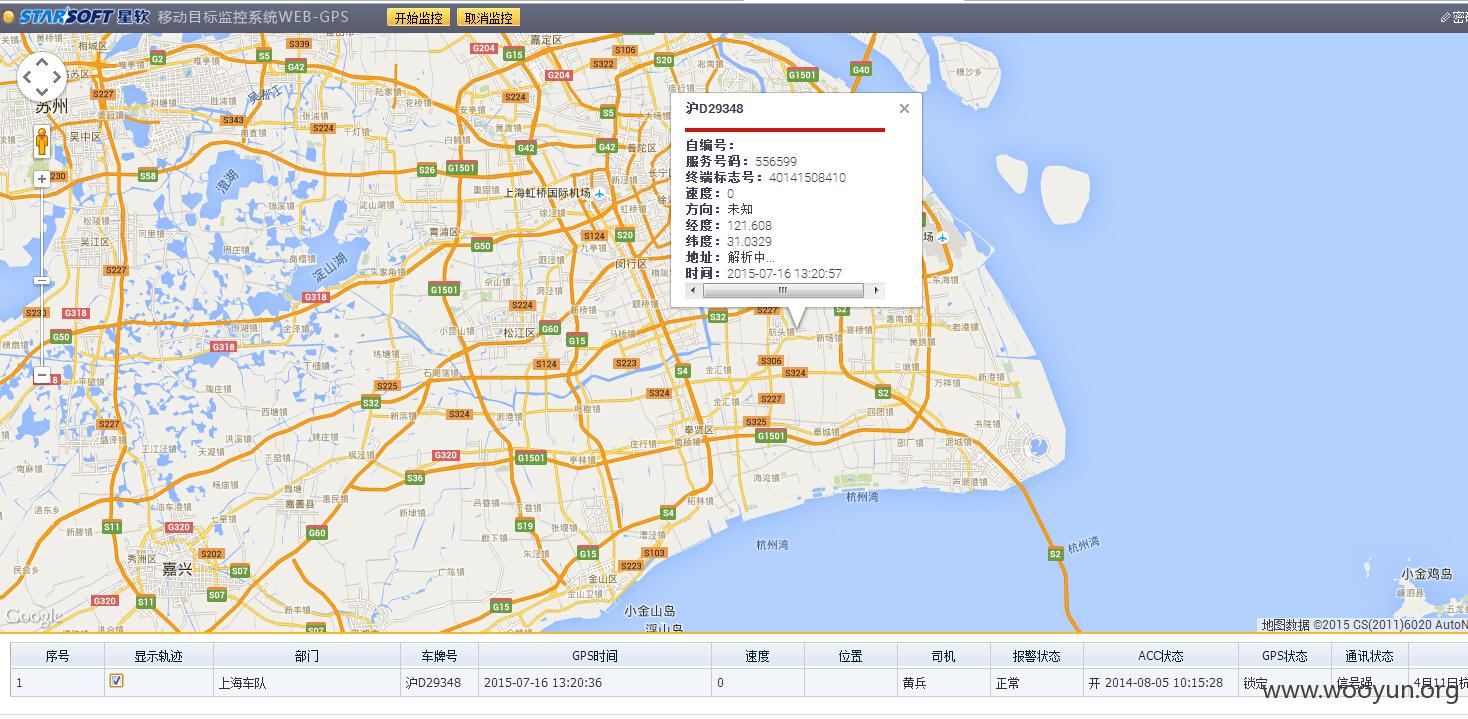Click the 显示轨迹 column header
The image size is (1468, 719).
[x=159, y=656]
